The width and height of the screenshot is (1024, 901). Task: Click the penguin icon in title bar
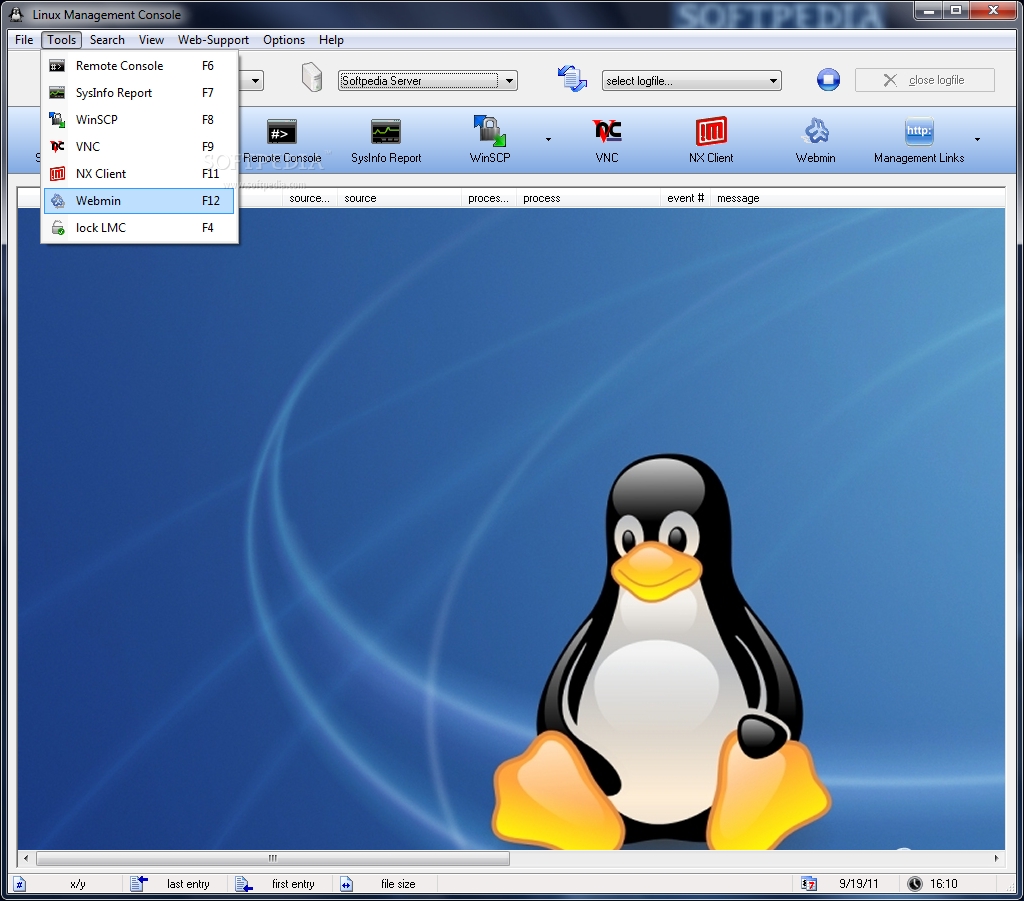click(x=16, y=14)
